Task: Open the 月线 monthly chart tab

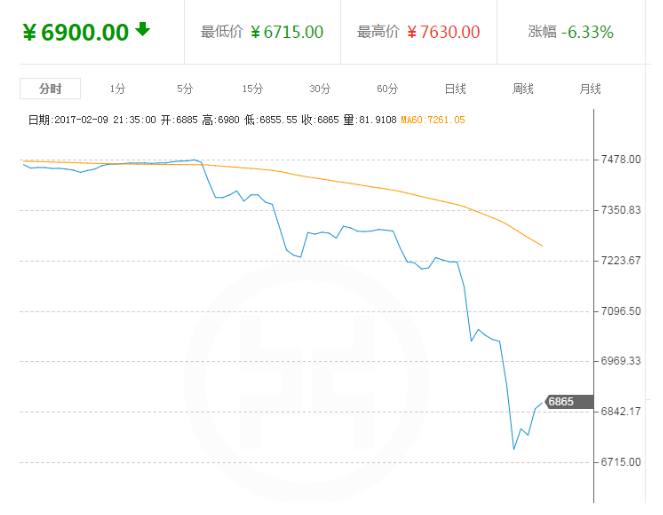Action: (x=590, y=89)
